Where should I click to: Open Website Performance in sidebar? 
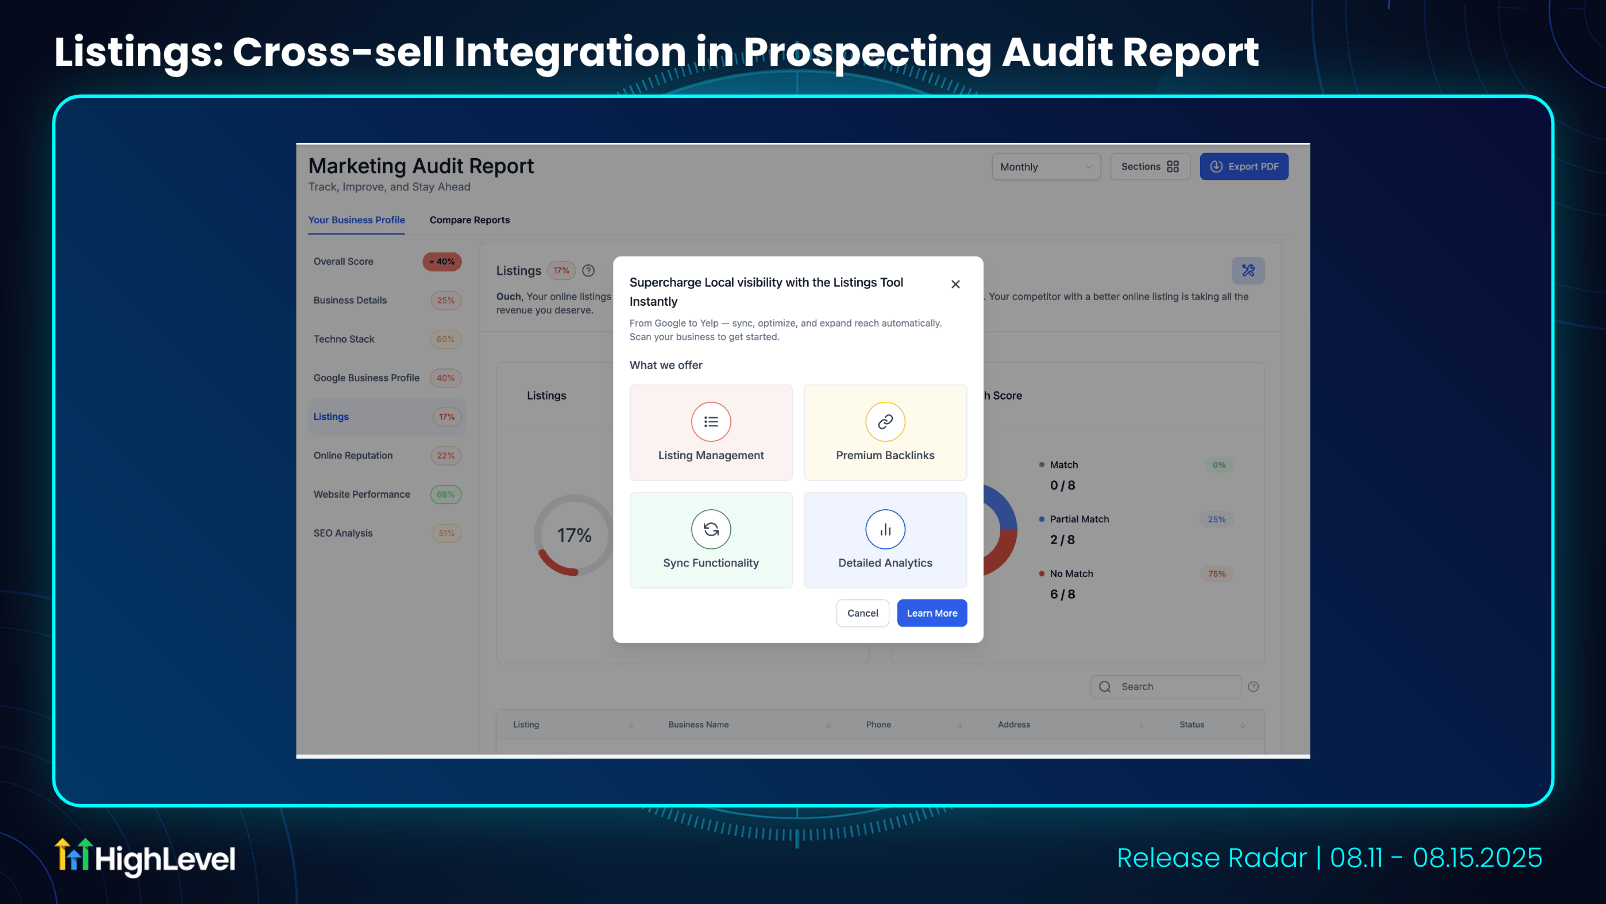tap(387, 494)
